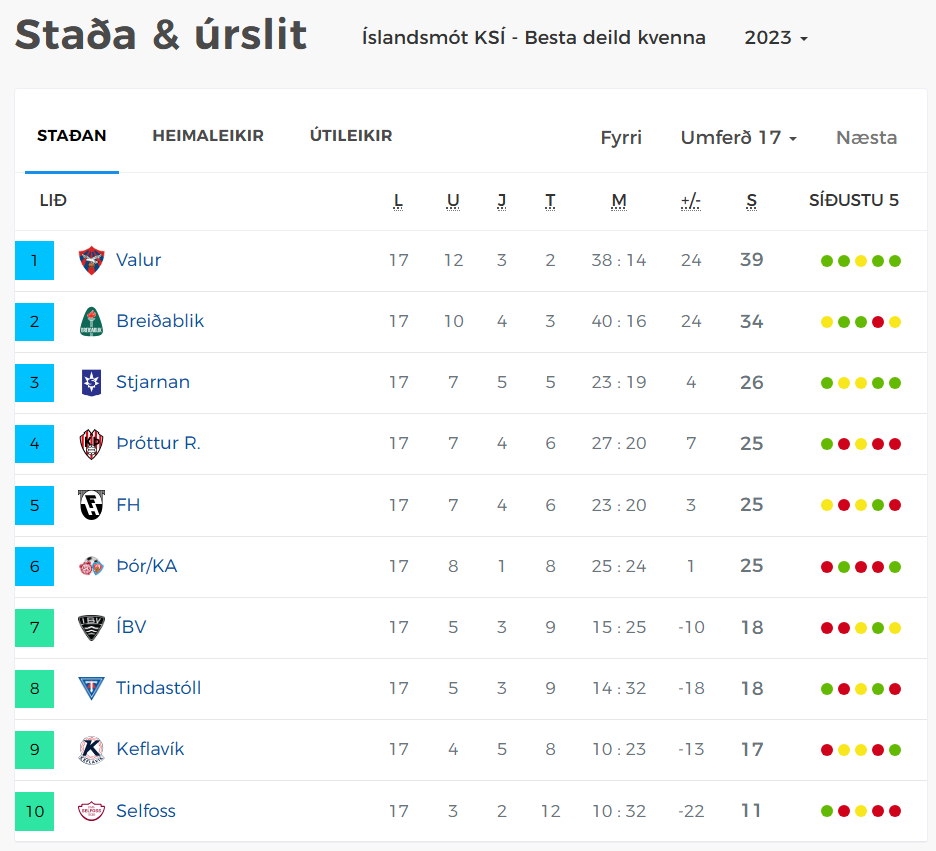Click the FH team logo
Screen dimensions: 936x851
click(x=91, y=505)
